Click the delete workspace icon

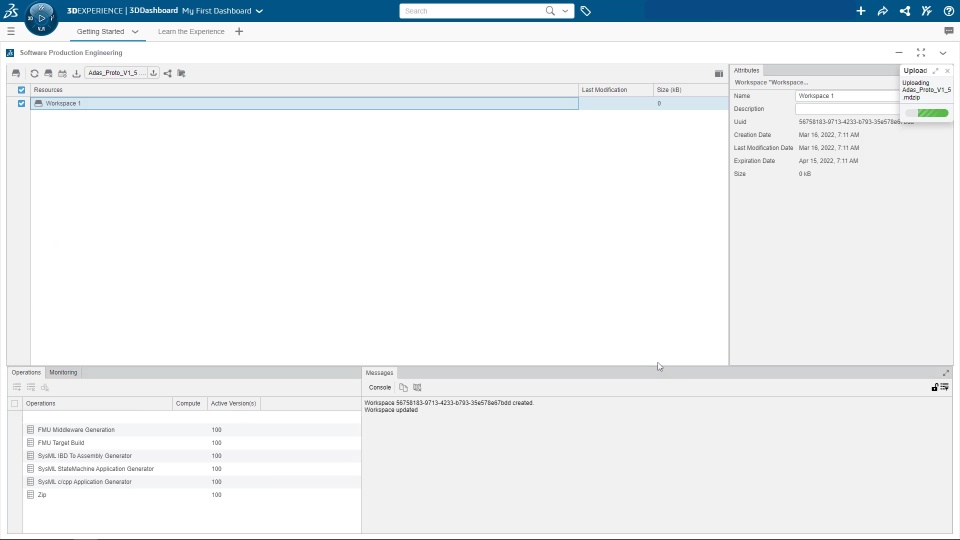click(48, 73)
